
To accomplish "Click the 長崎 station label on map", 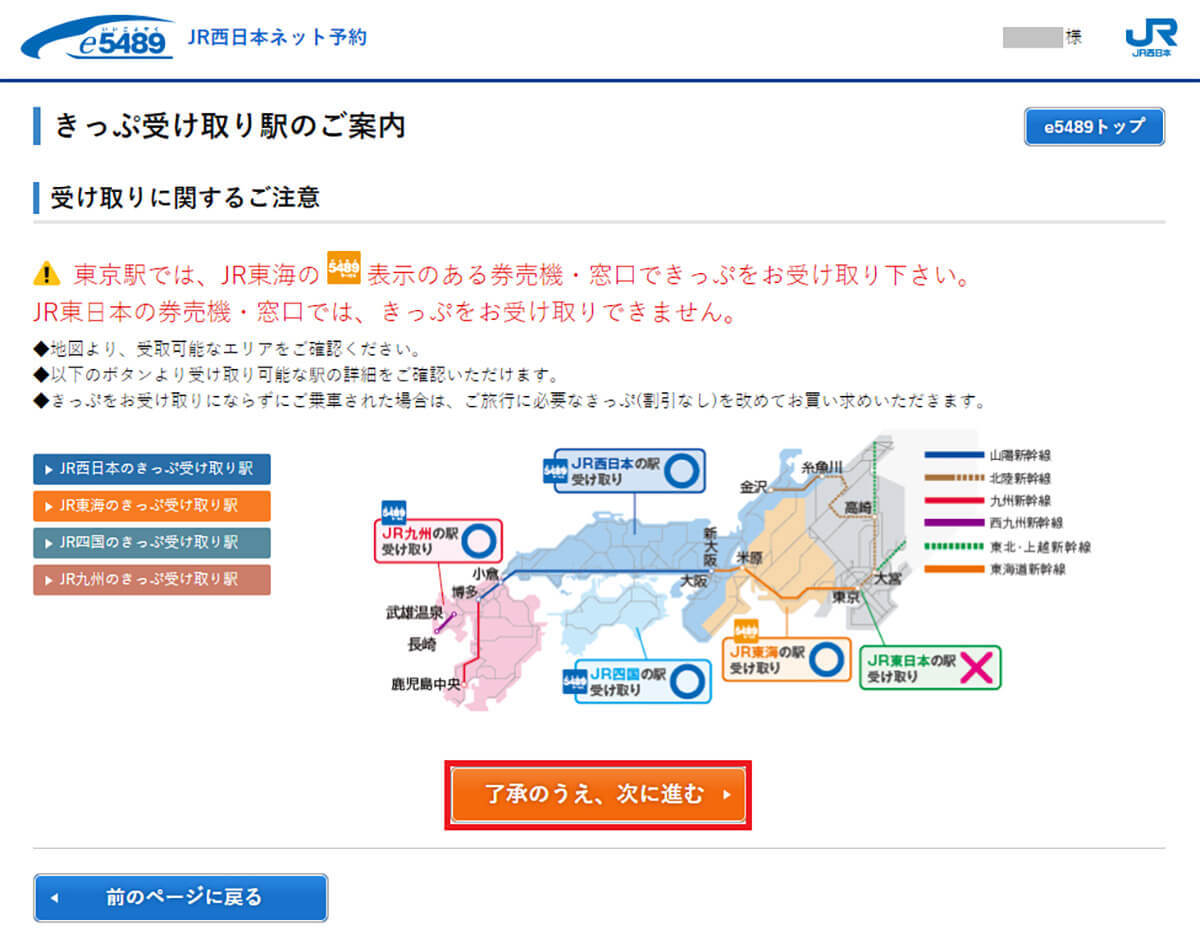I will [x=423, y=644].
